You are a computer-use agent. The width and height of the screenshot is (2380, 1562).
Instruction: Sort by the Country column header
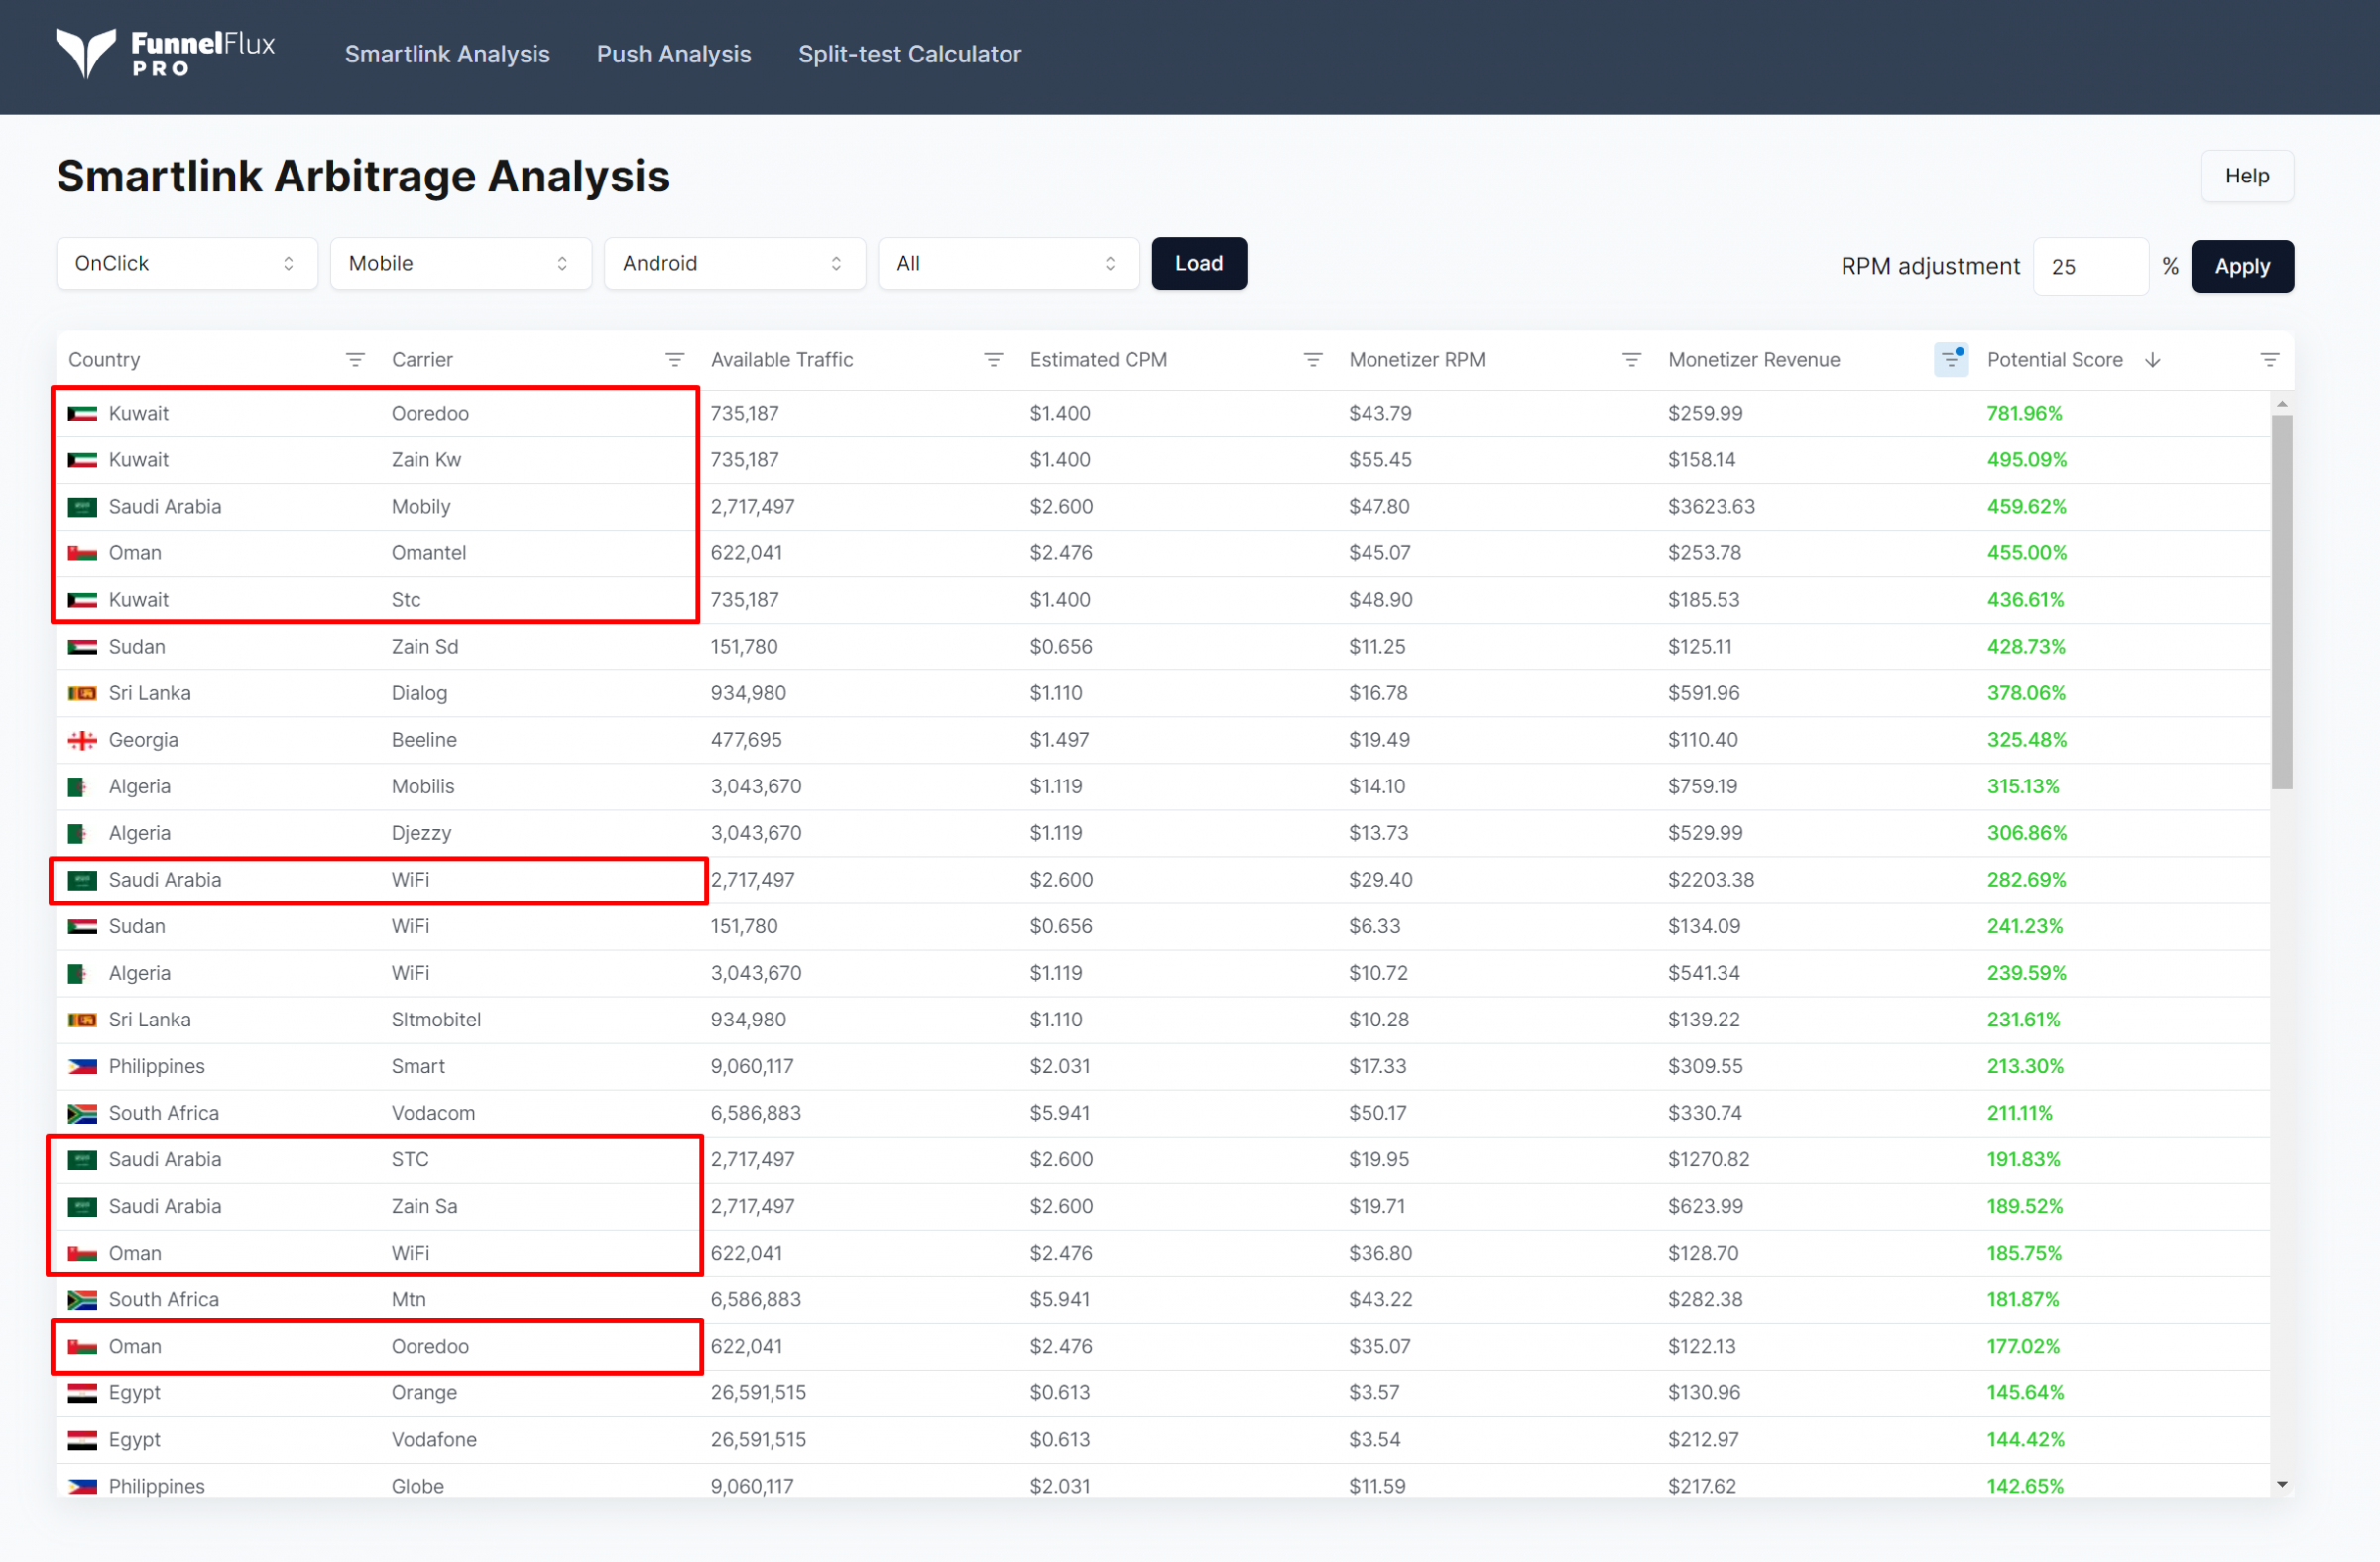(104, 360)
